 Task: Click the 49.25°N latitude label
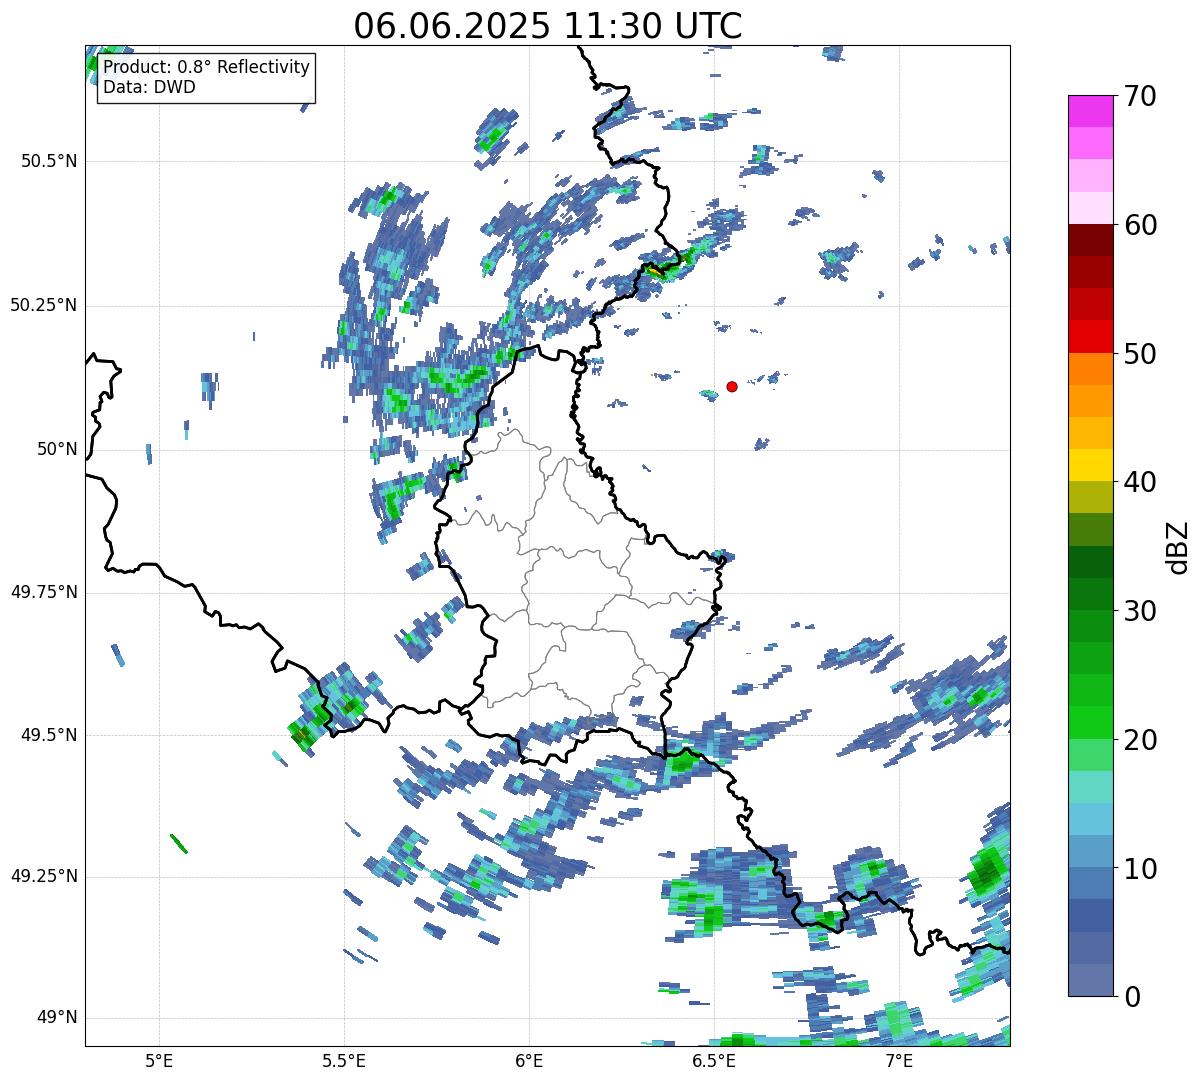coord(43,876)
